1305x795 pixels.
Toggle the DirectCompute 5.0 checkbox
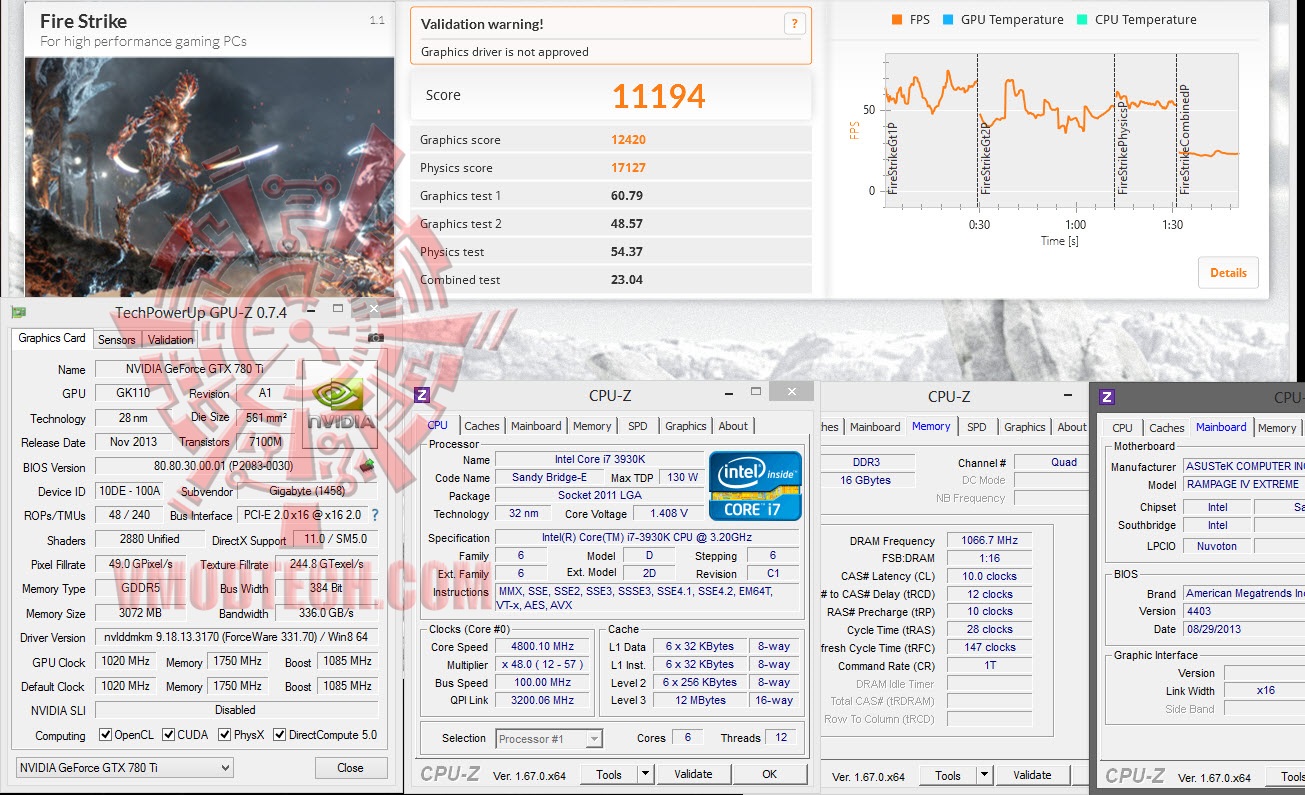click(279, 735)
